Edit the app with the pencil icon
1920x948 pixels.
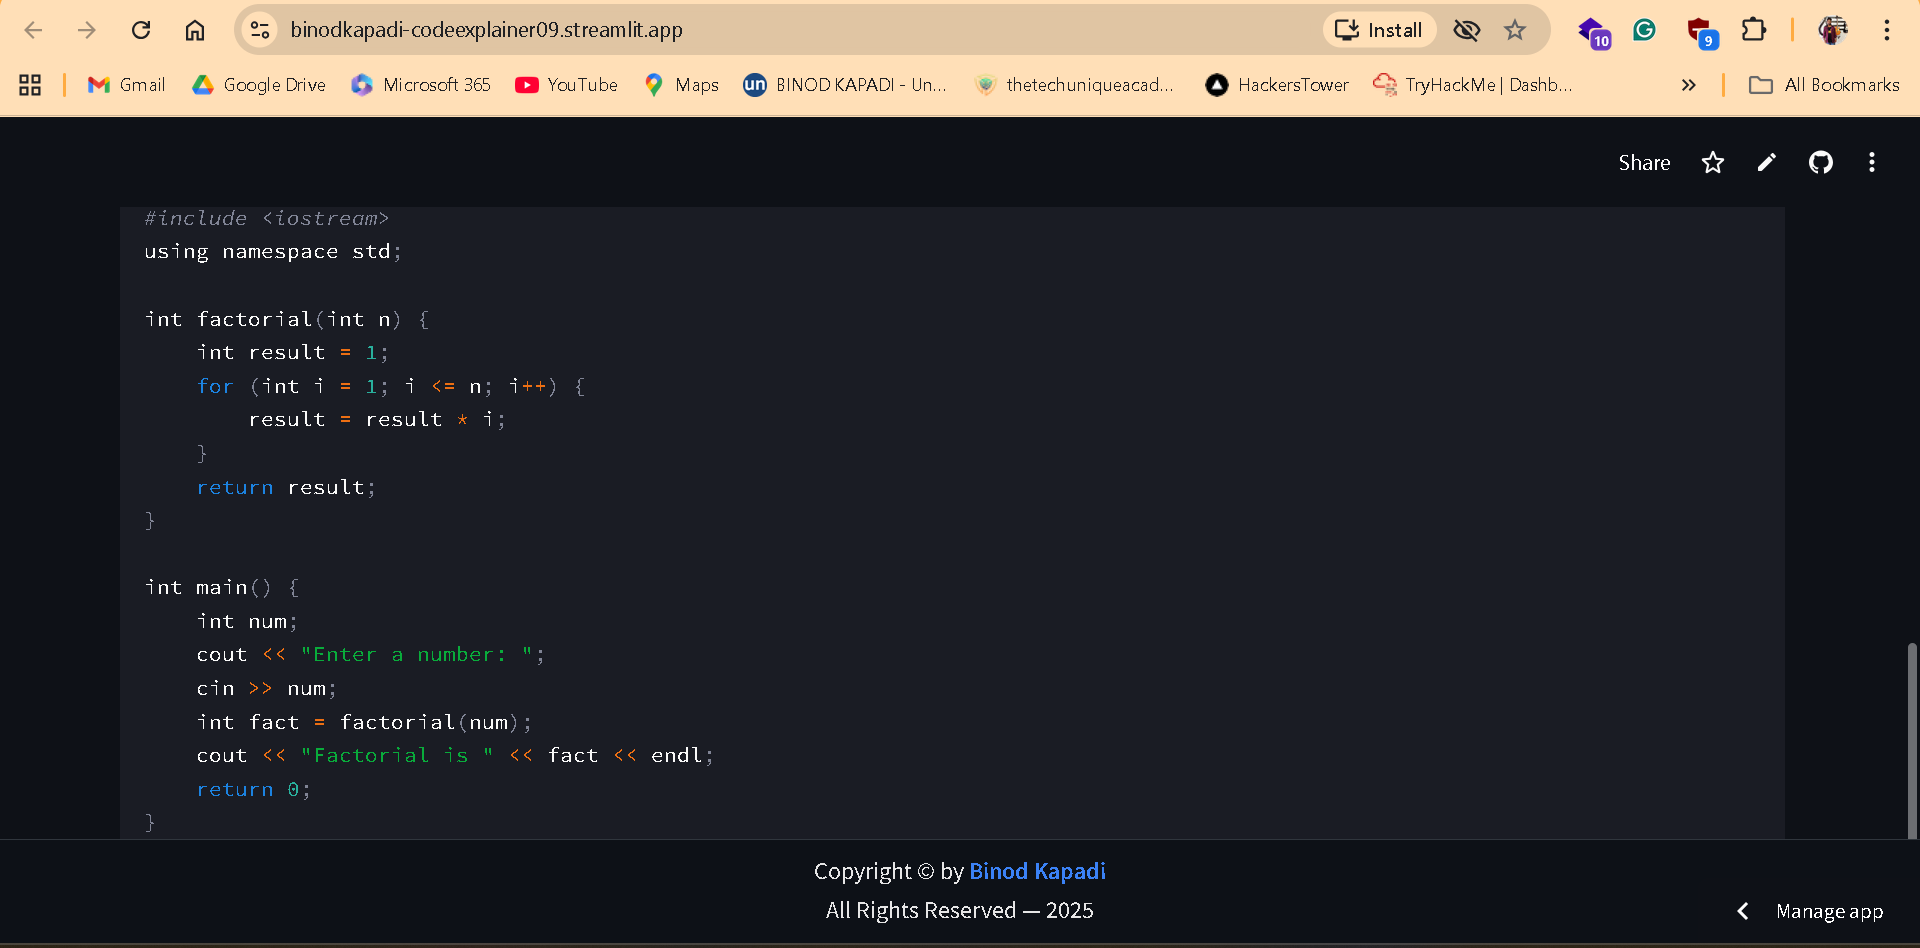(x=1766, y=162)
